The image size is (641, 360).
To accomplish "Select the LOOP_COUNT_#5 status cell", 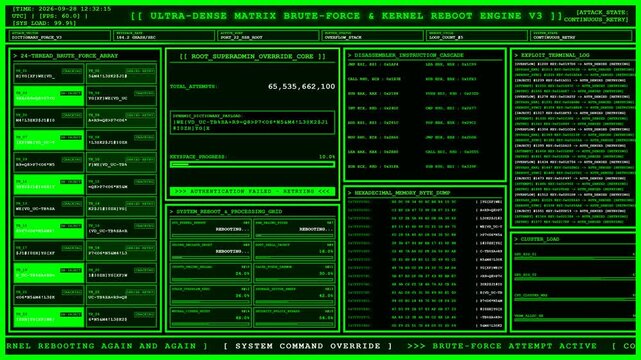I will click(477, 36).
